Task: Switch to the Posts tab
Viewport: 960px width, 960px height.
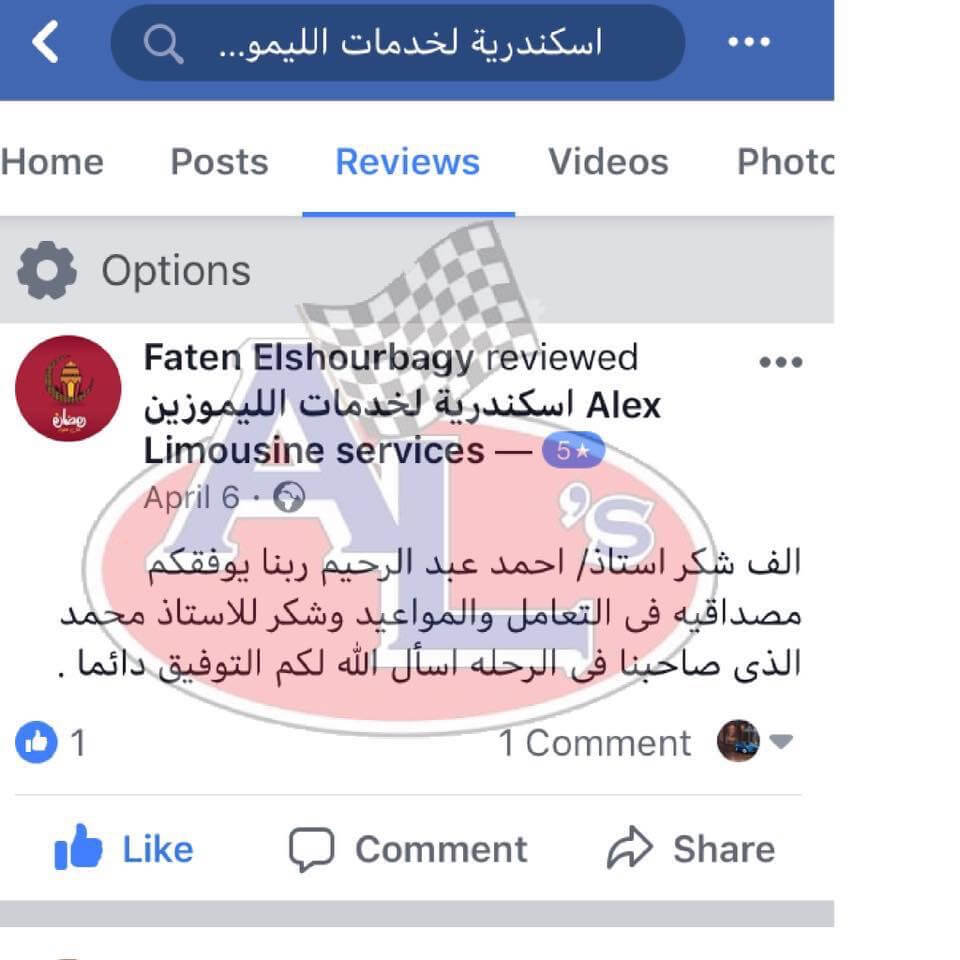Action: coord(219,162)
